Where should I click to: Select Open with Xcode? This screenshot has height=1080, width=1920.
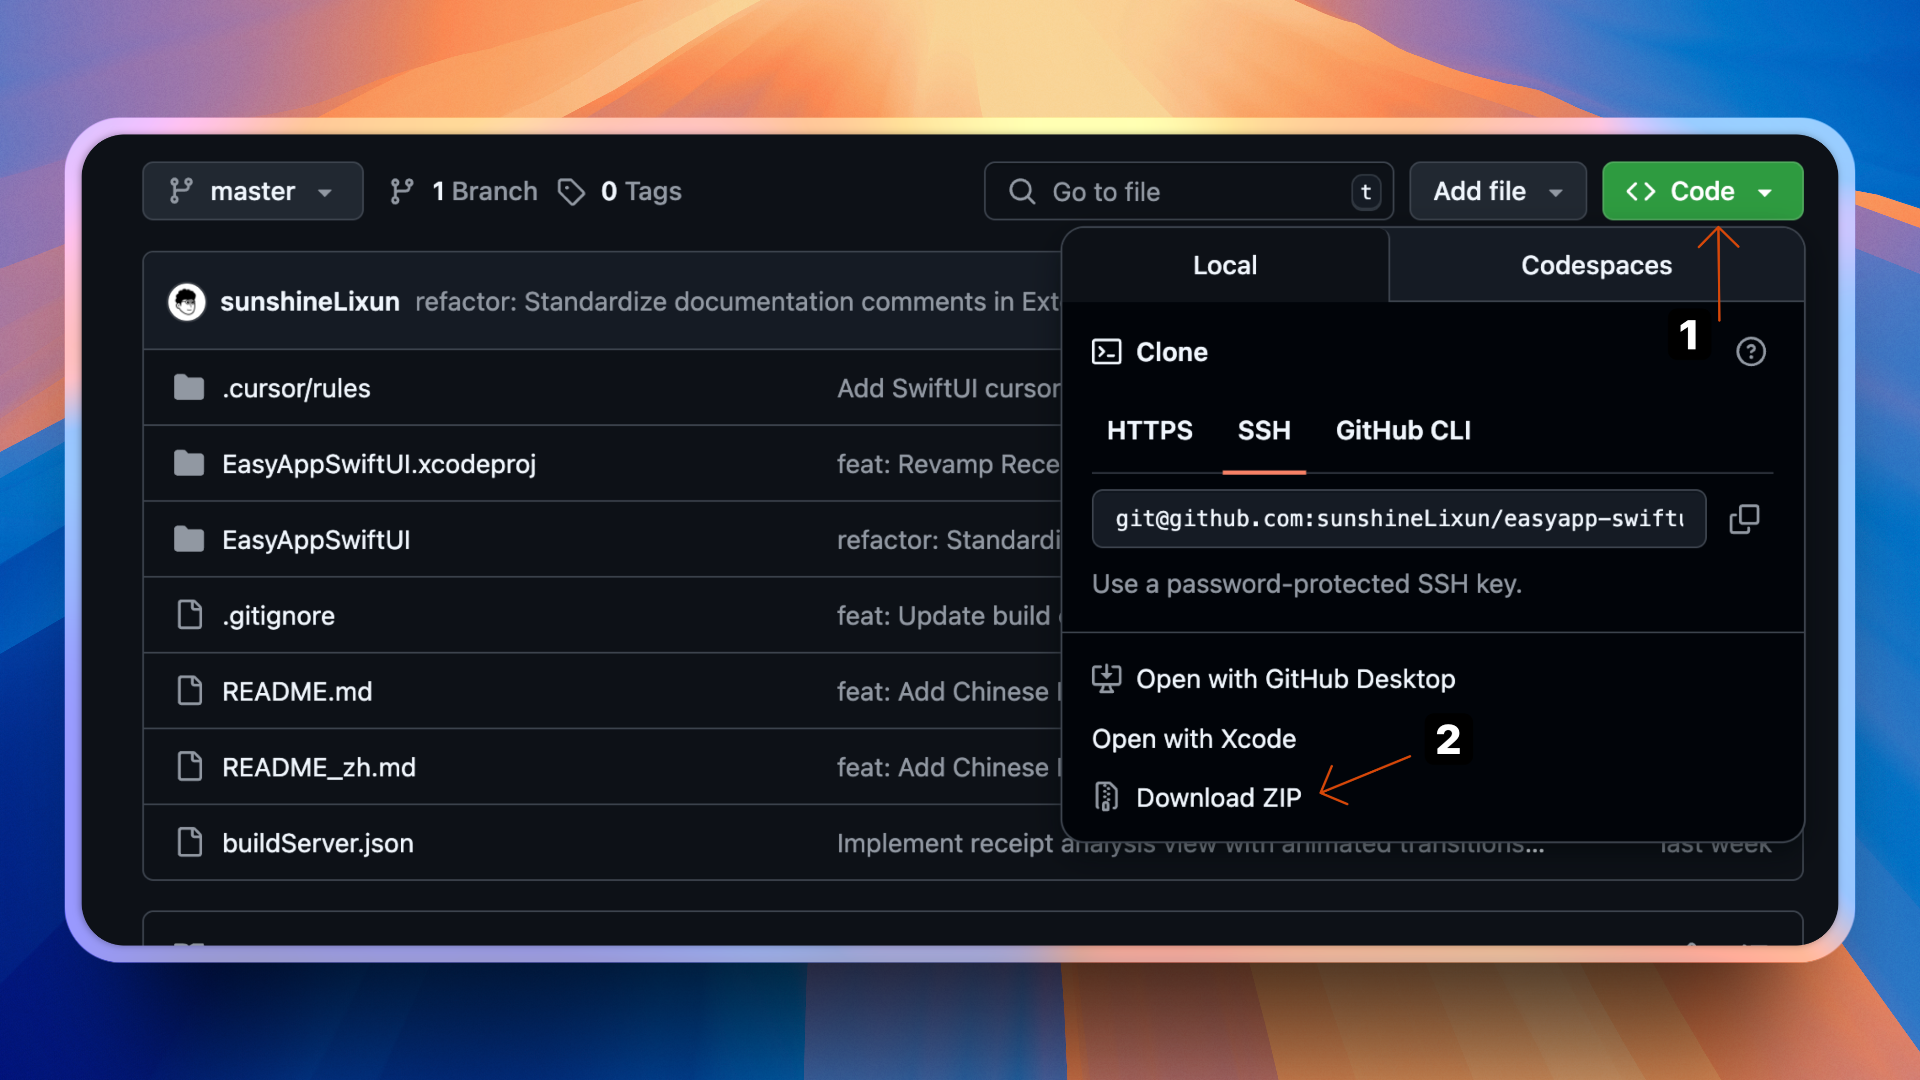[x=1194, y=739]
